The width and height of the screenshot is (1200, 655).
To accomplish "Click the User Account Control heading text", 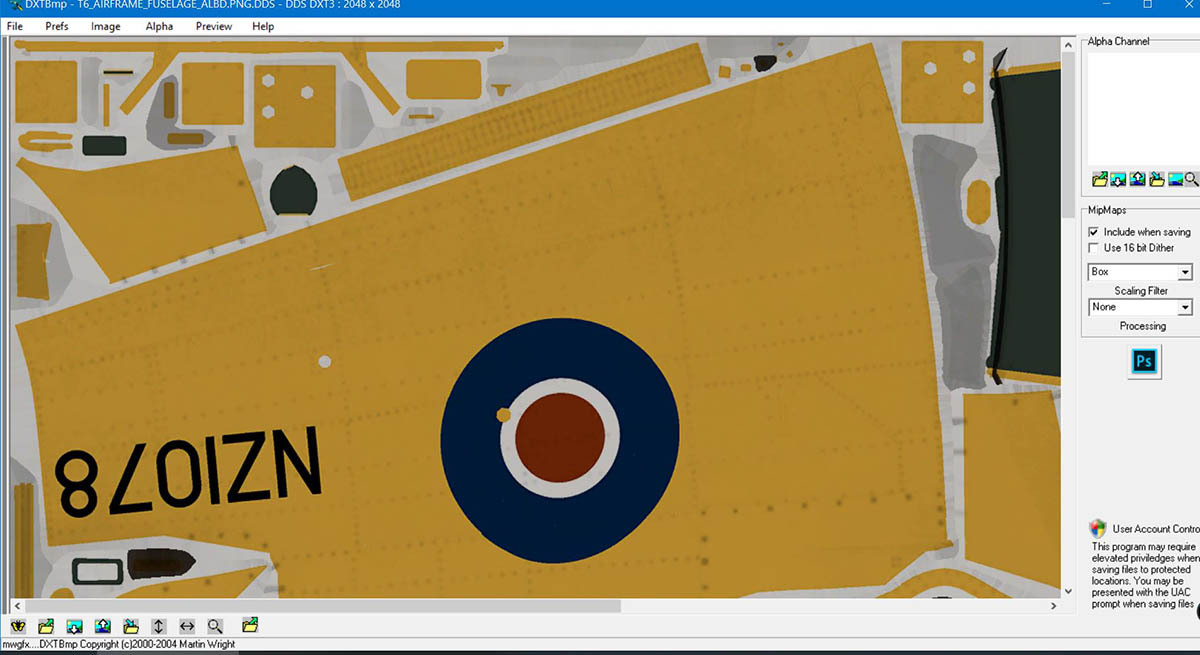I will [x=1156, y=529].
